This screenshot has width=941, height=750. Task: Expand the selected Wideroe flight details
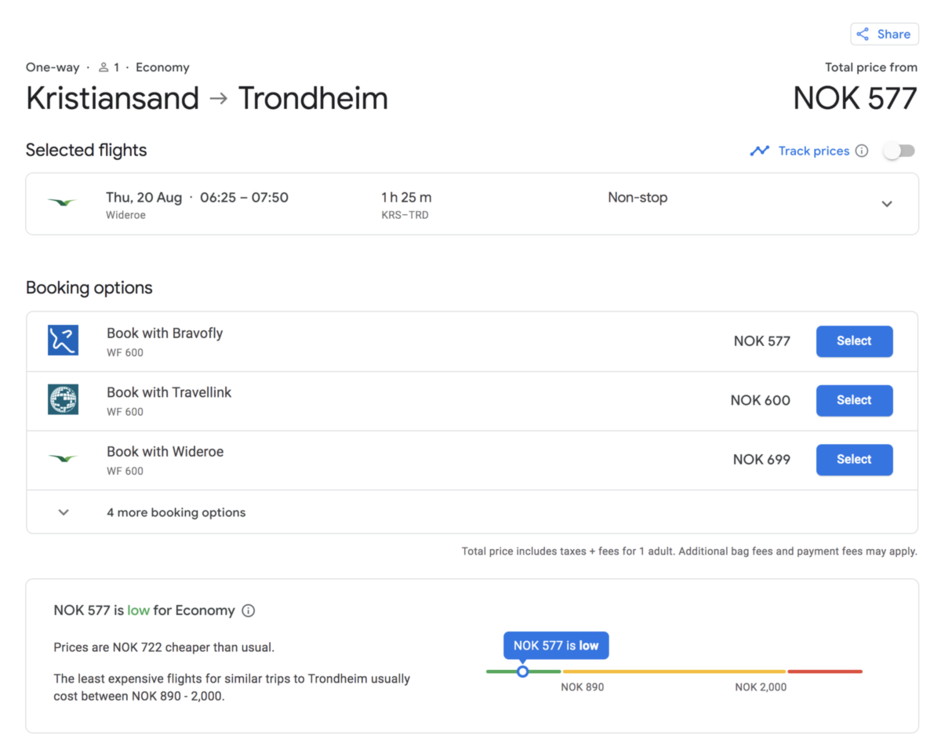tap(887, 204)
